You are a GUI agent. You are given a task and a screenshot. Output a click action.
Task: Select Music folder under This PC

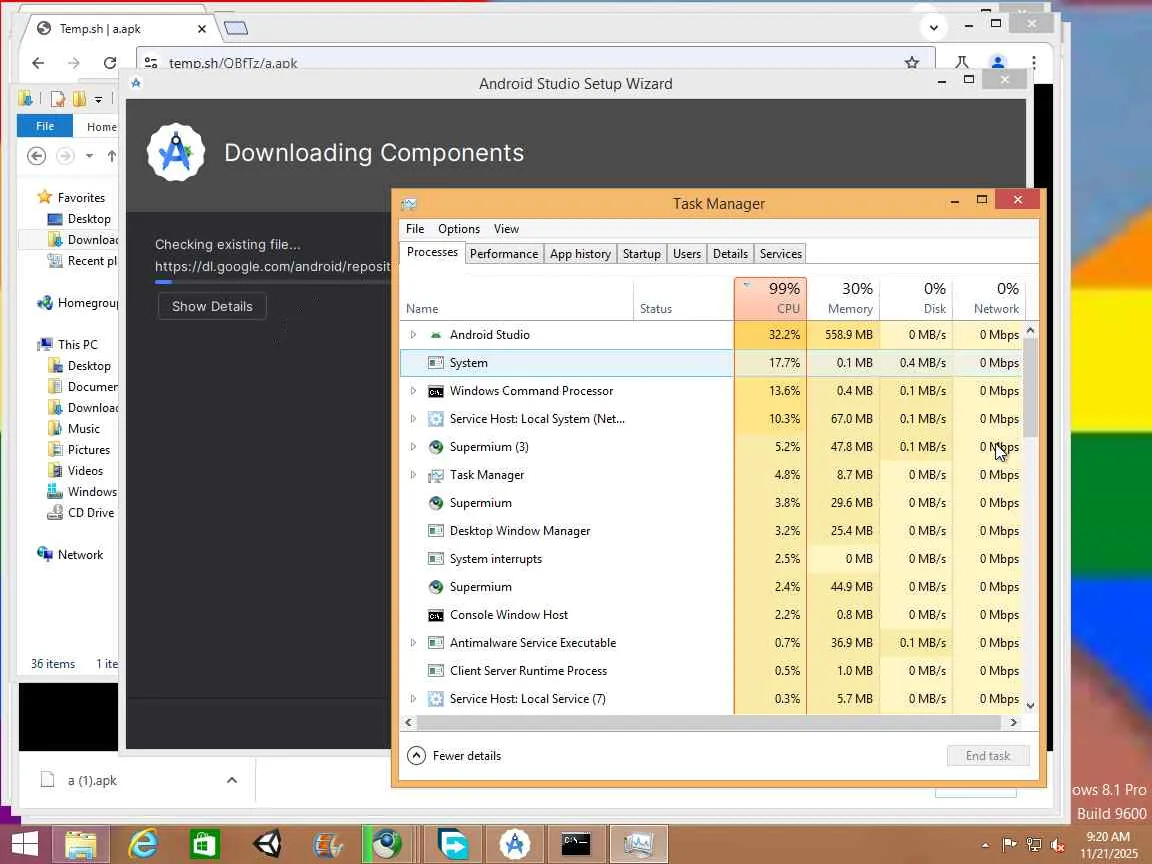click(x=73, y=428)
